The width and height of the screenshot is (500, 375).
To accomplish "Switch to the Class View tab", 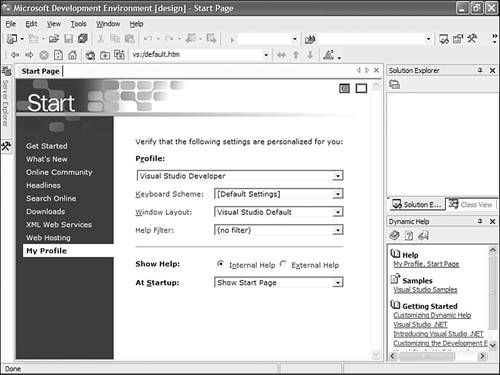I will click(x=471, y=204).
